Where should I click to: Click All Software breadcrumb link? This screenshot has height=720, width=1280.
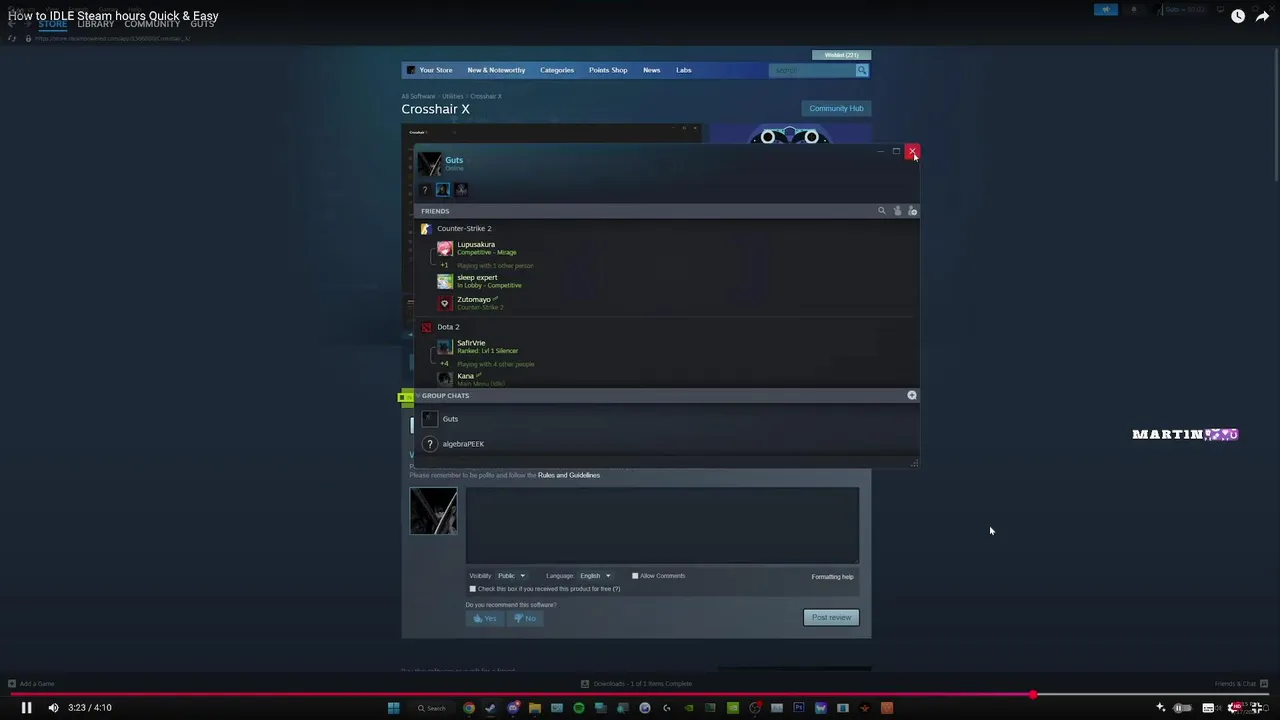coord(418,96)
